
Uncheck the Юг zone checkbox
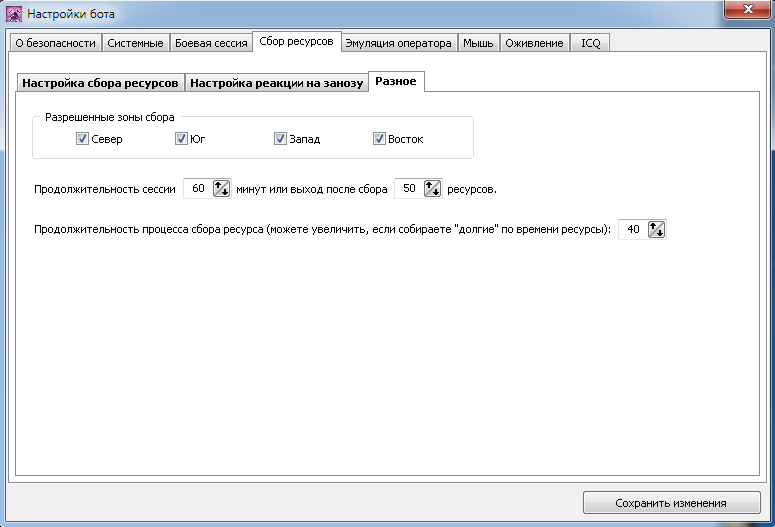(x=181, y=139)
